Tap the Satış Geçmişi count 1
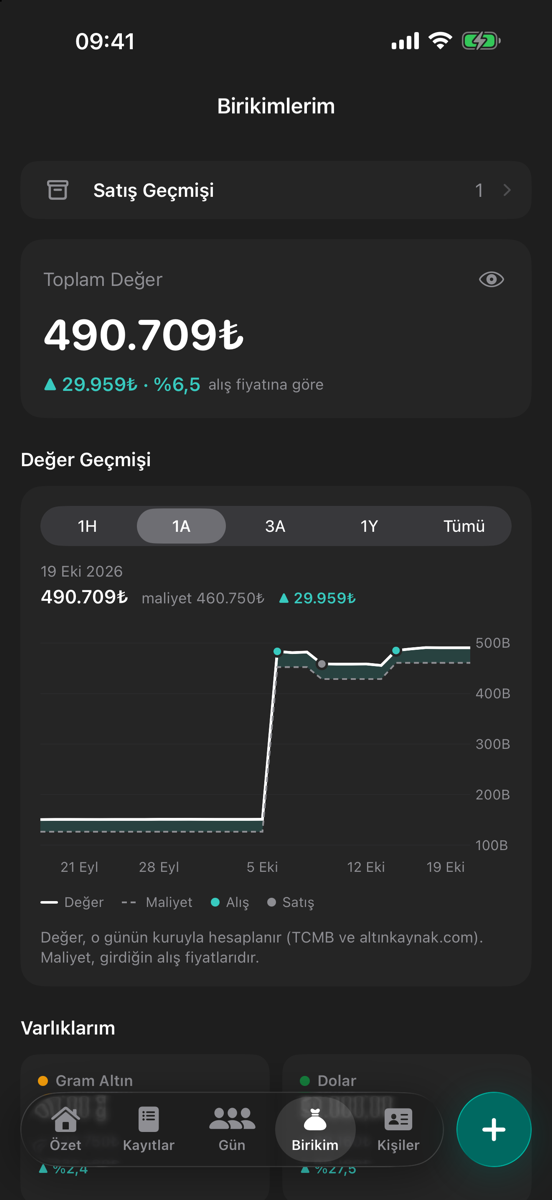Viewport: 552px width, 1200px height. click(x=479, y=190)
